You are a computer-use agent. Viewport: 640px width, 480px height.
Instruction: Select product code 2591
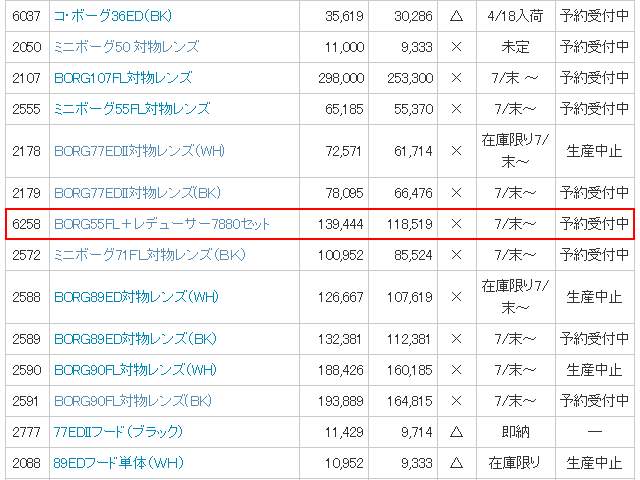pyautogui.click(x=25, y=401)
